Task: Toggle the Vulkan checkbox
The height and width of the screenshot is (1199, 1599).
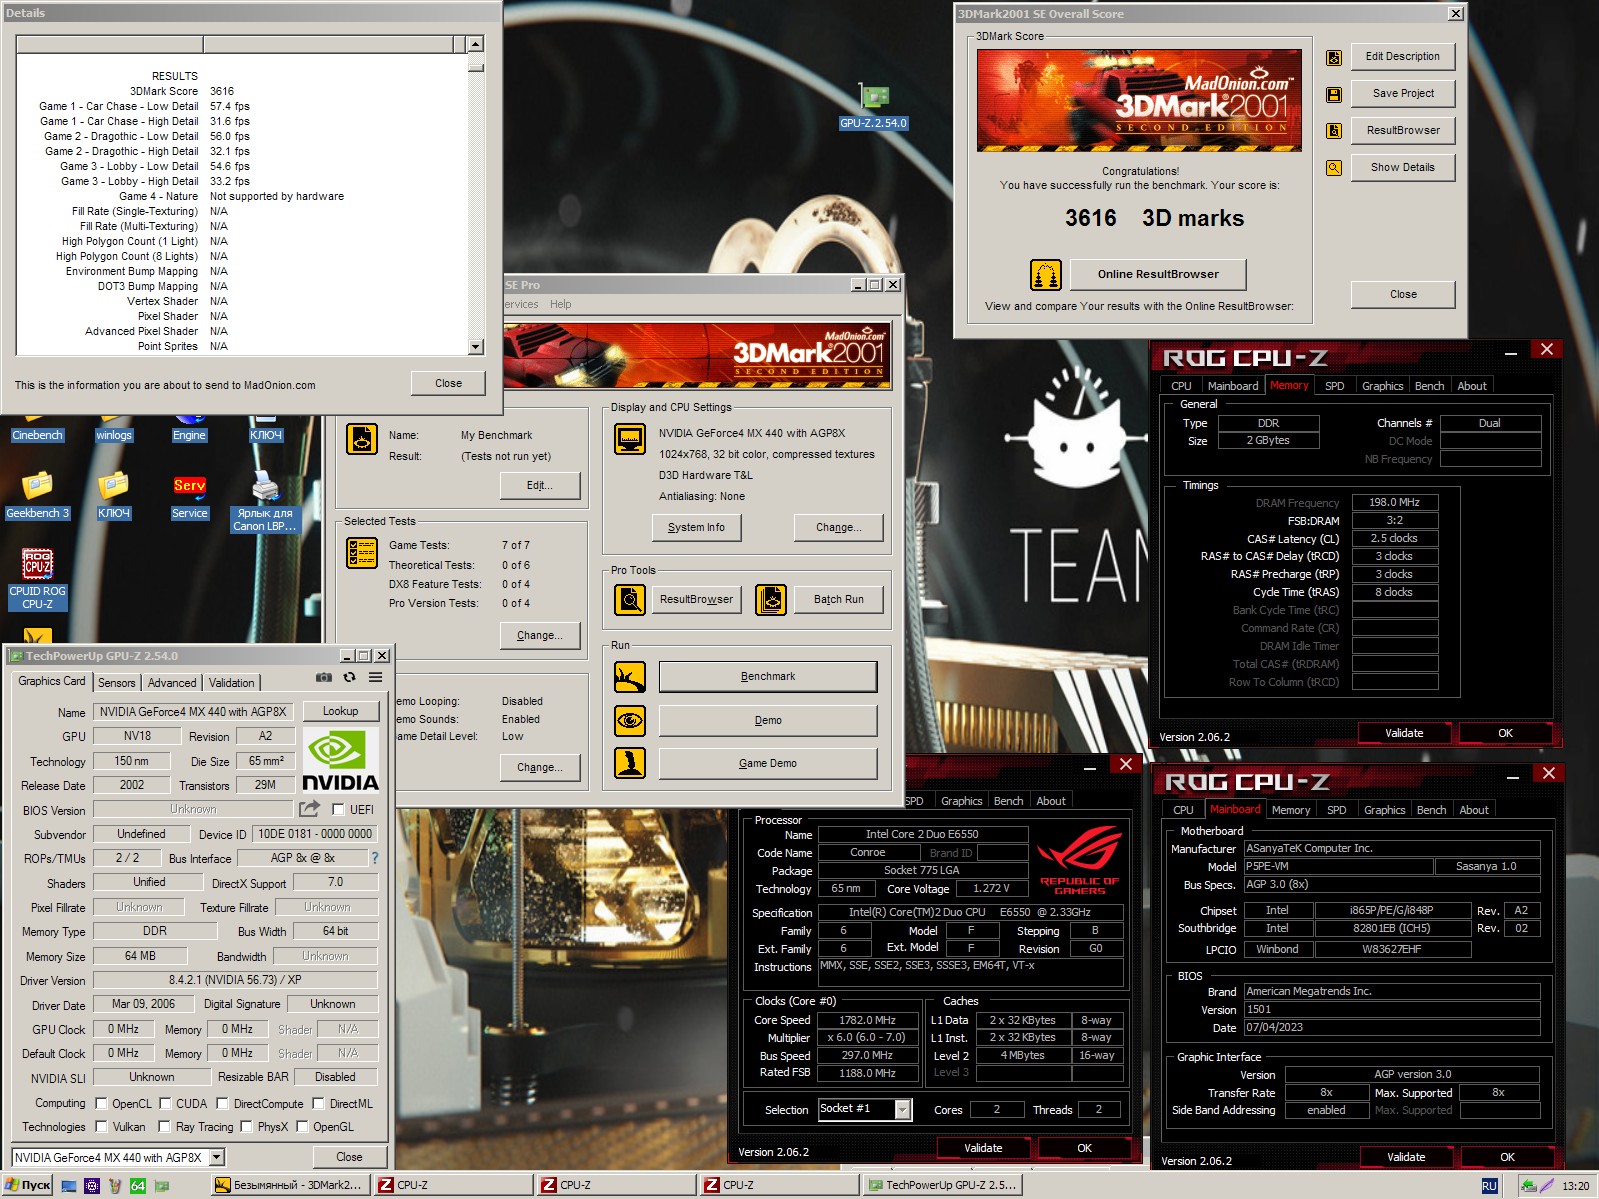Action: coord(101,1127)
